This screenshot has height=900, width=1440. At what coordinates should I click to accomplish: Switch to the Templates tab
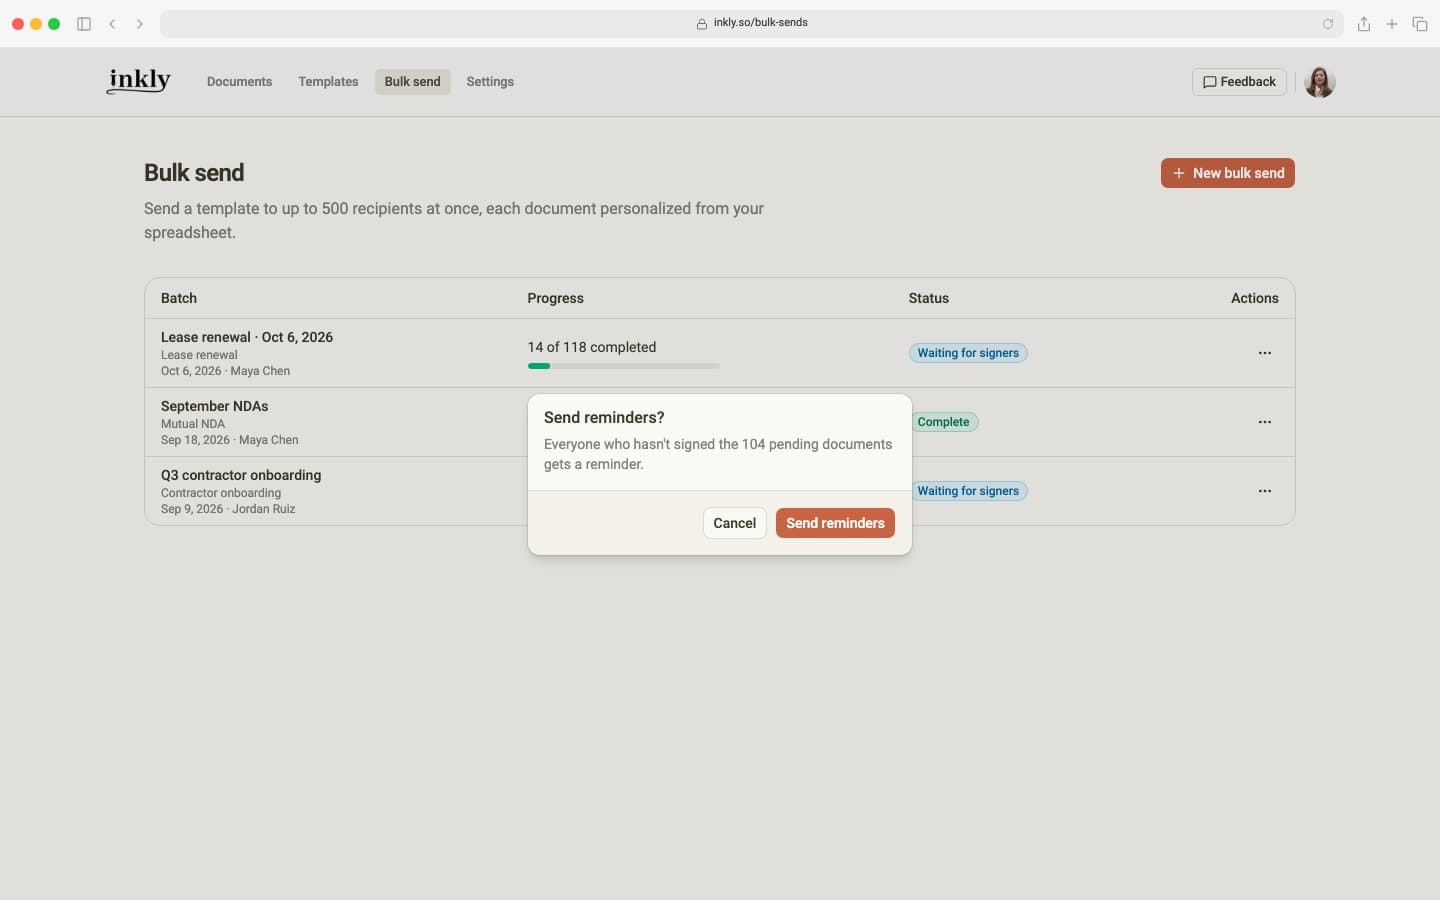[328, 82]
